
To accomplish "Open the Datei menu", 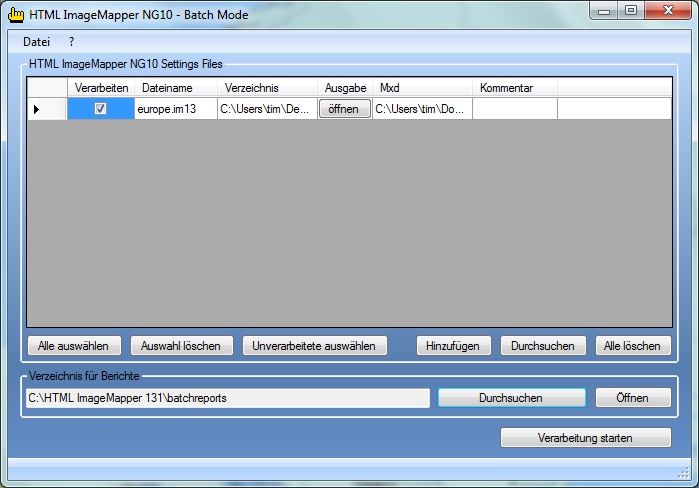I will (36, 42).
